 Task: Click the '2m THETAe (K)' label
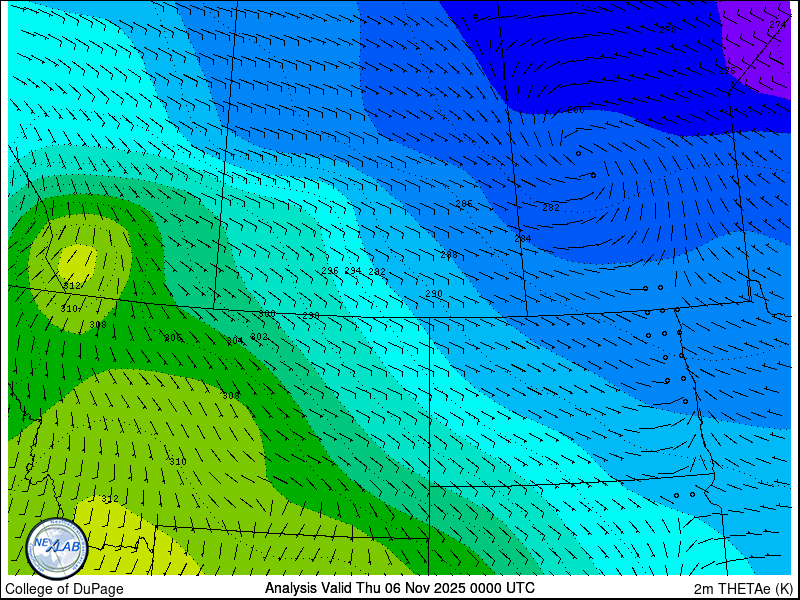pyautogui.click(x=743, y=588)
